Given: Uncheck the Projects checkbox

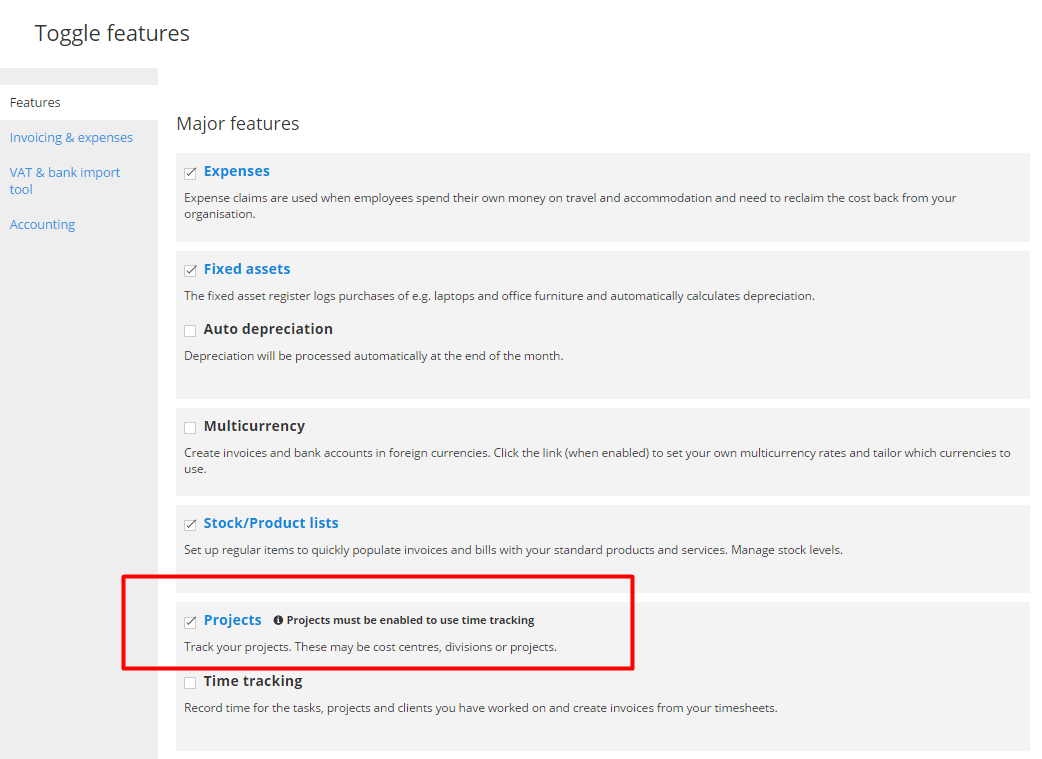Looking at the screenshot, I should click(x=190, y=621).
